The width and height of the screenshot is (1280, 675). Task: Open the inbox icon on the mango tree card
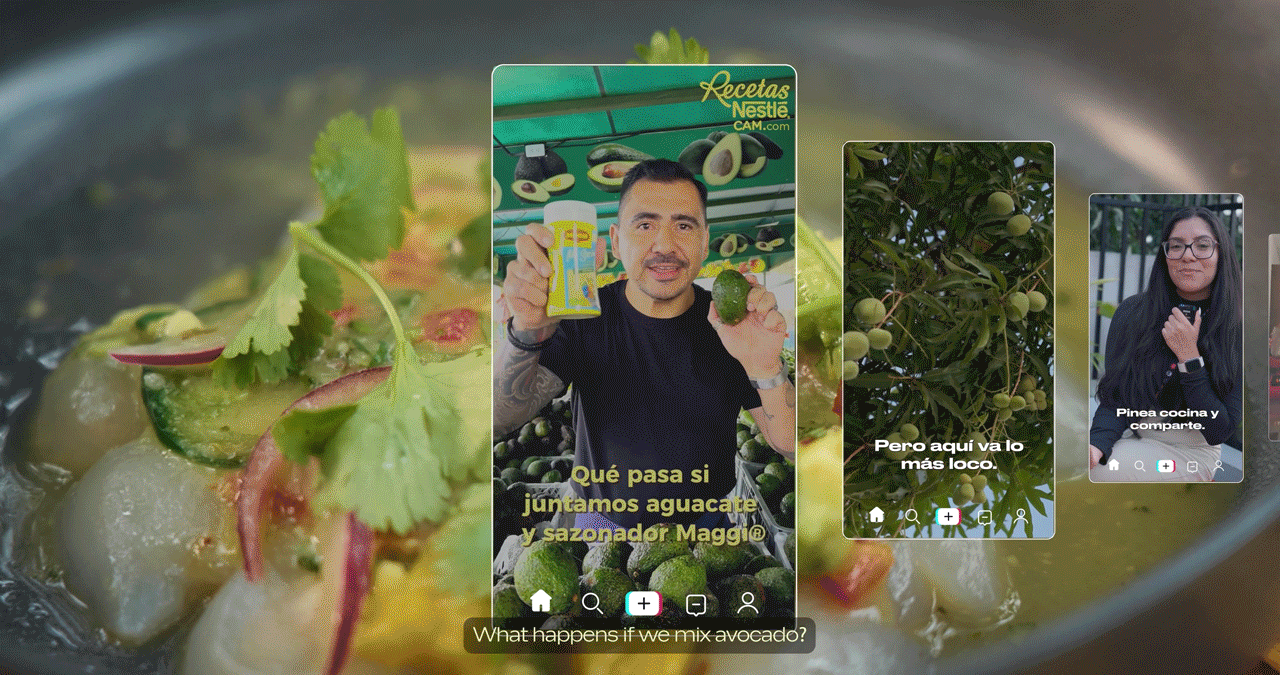(986, 517)
